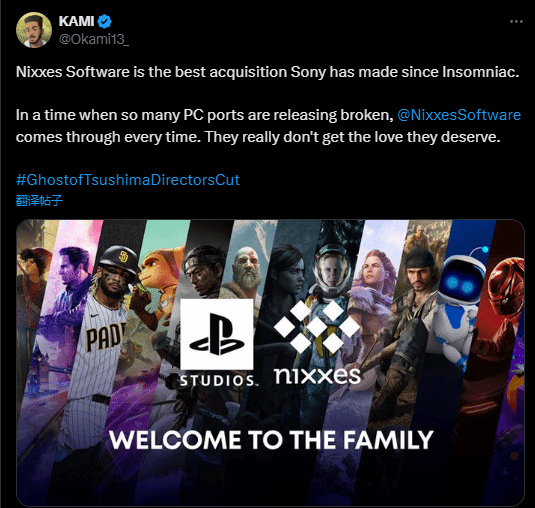The height and width of the screenshot is (508, 535).
Task: Click the blue verified badge next to KAMI
Action: click(104, 21)
